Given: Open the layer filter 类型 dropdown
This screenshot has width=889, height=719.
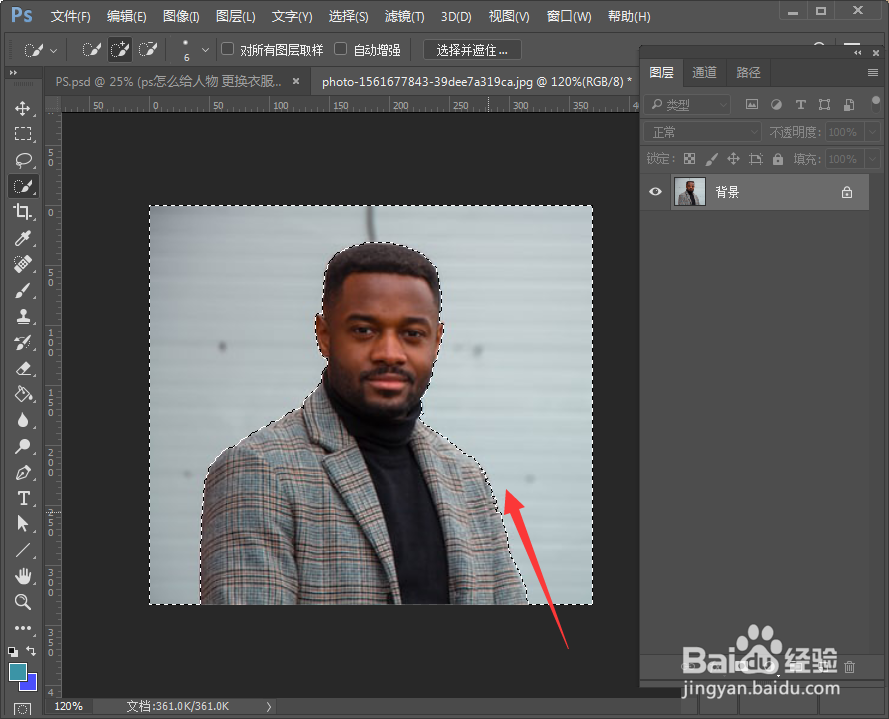Looking at the screenshot, I should coord(687,104).
